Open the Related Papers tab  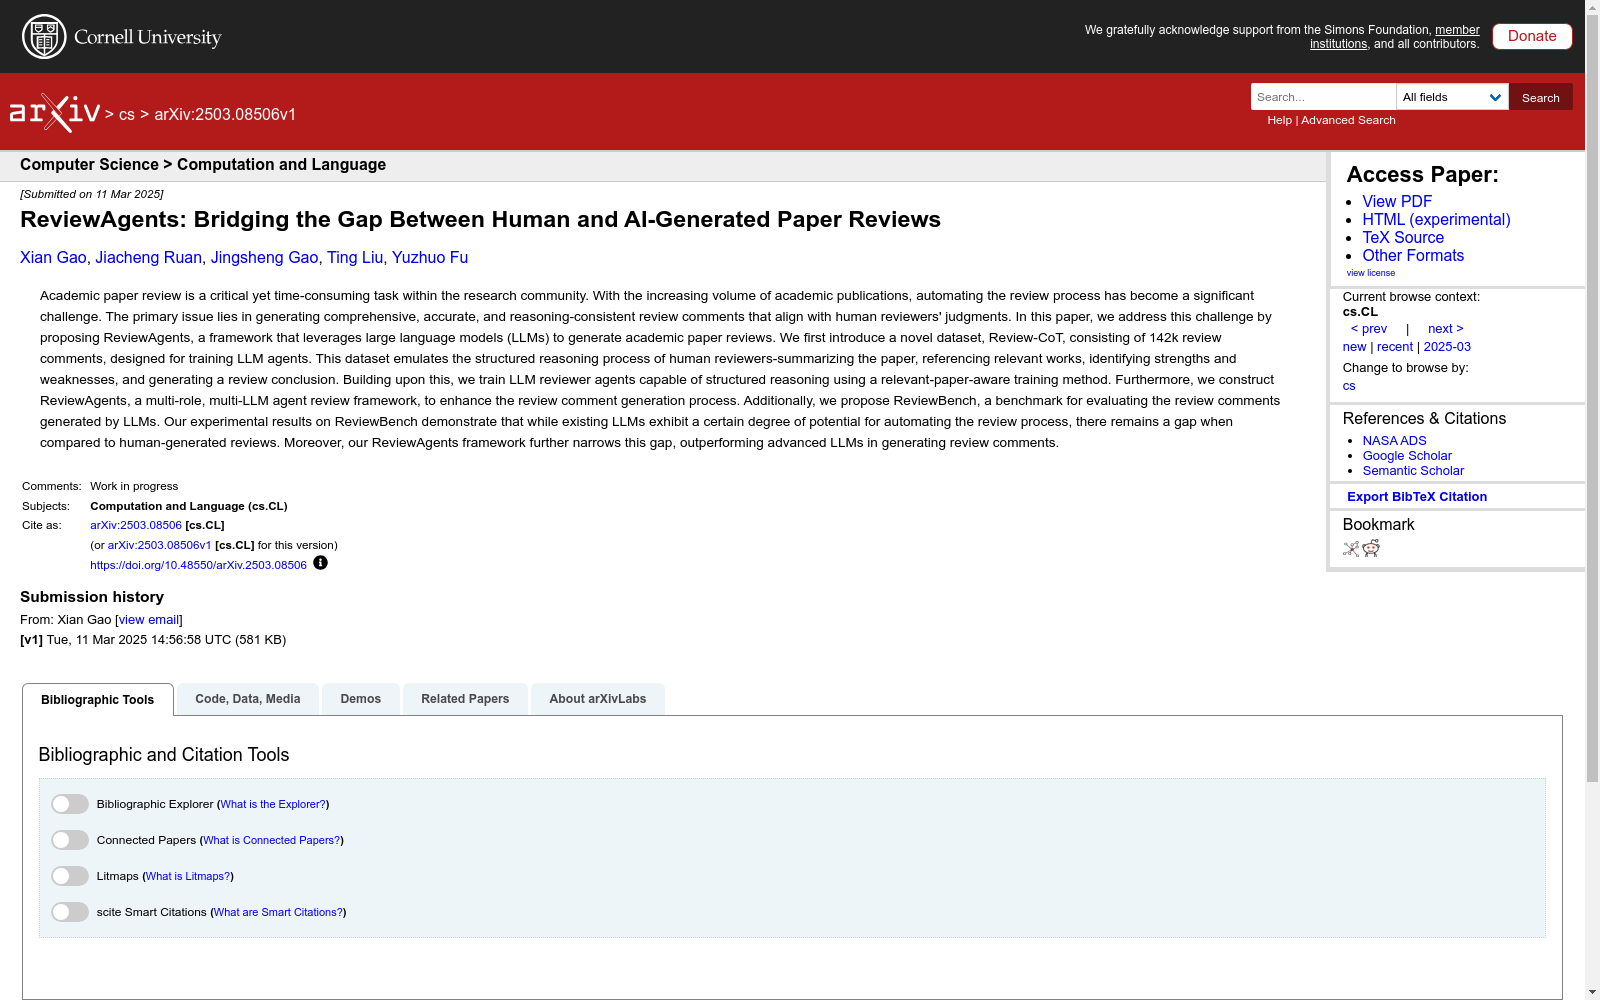click(x=465, y=699)
